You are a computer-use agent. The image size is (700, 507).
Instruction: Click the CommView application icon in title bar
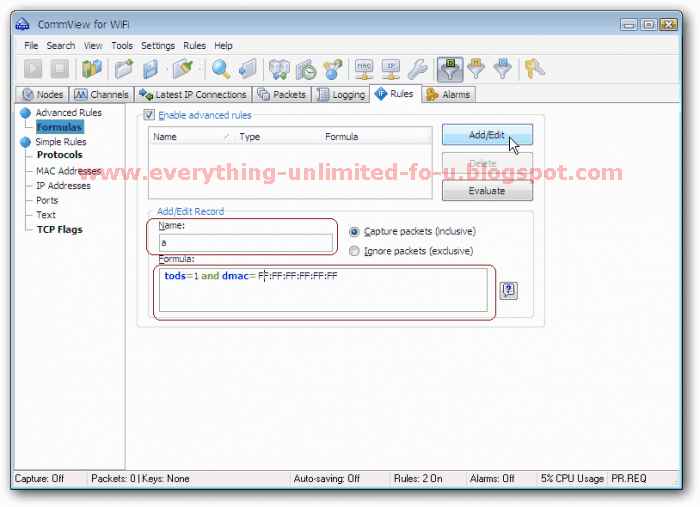23,24
